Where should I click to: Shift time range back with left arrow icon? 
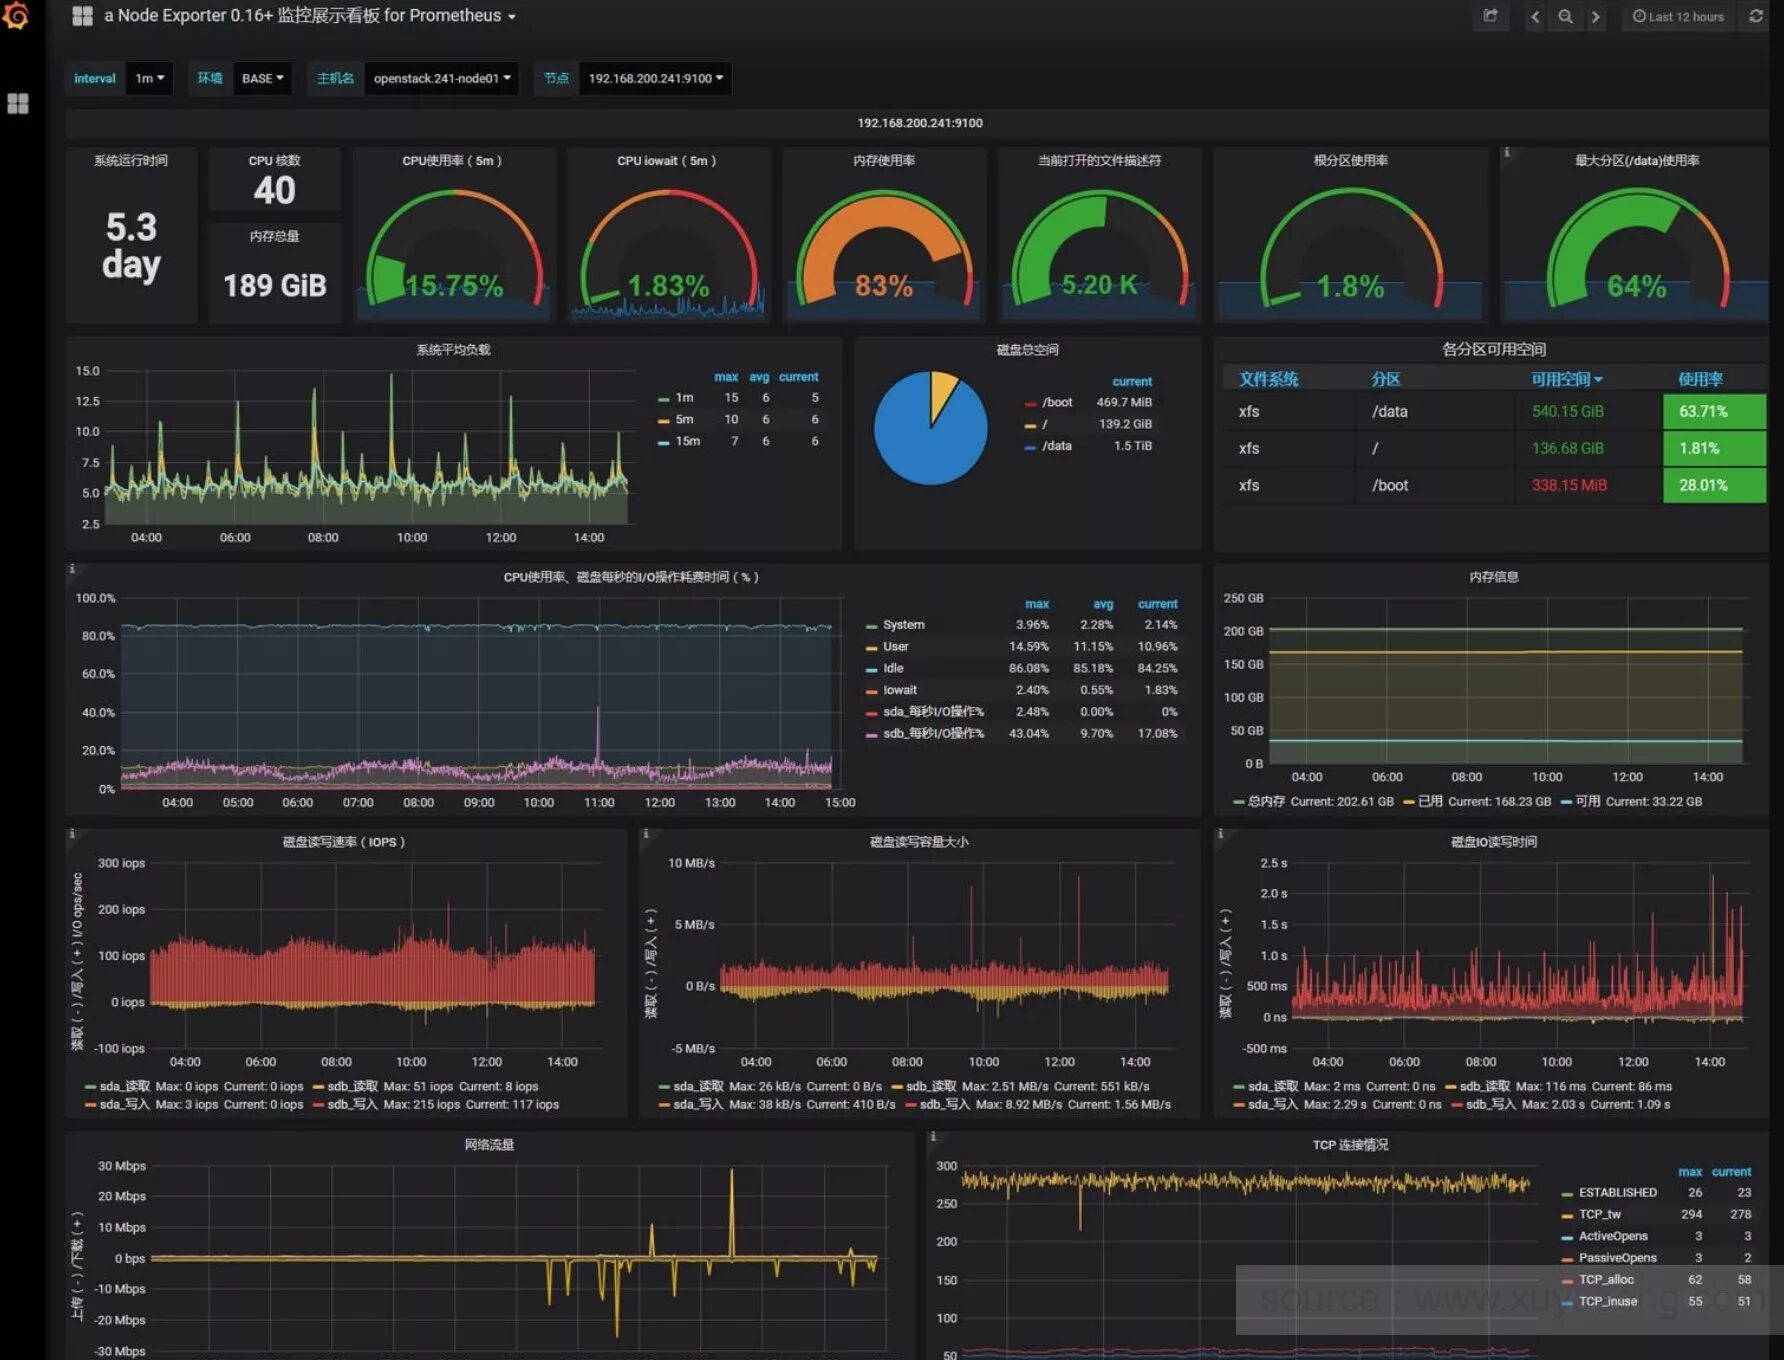coord(1533,16)
